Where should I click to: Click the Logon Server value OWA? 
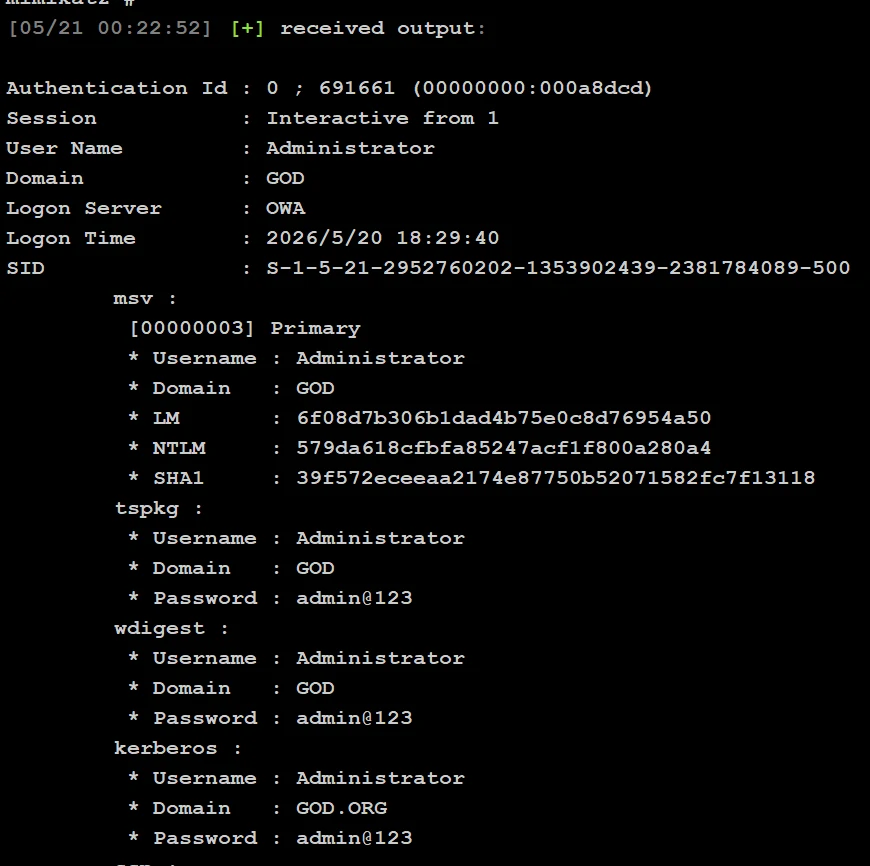pyautogui.click(x=285, y=208)
